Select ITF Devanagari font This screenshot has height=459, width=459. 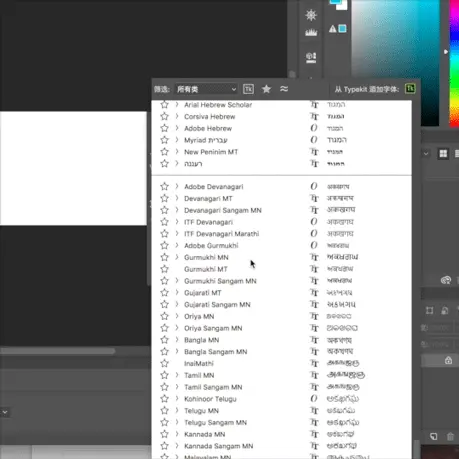[209, 222]
